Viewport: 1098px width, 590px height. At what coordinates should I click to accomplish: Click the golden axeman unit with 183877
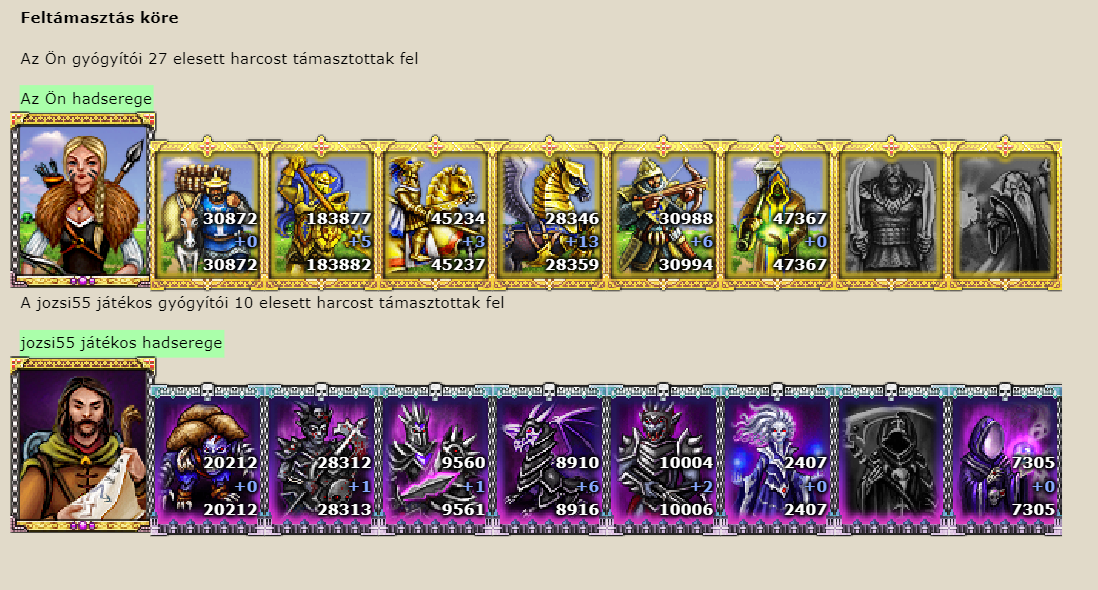tap(321, 214)
